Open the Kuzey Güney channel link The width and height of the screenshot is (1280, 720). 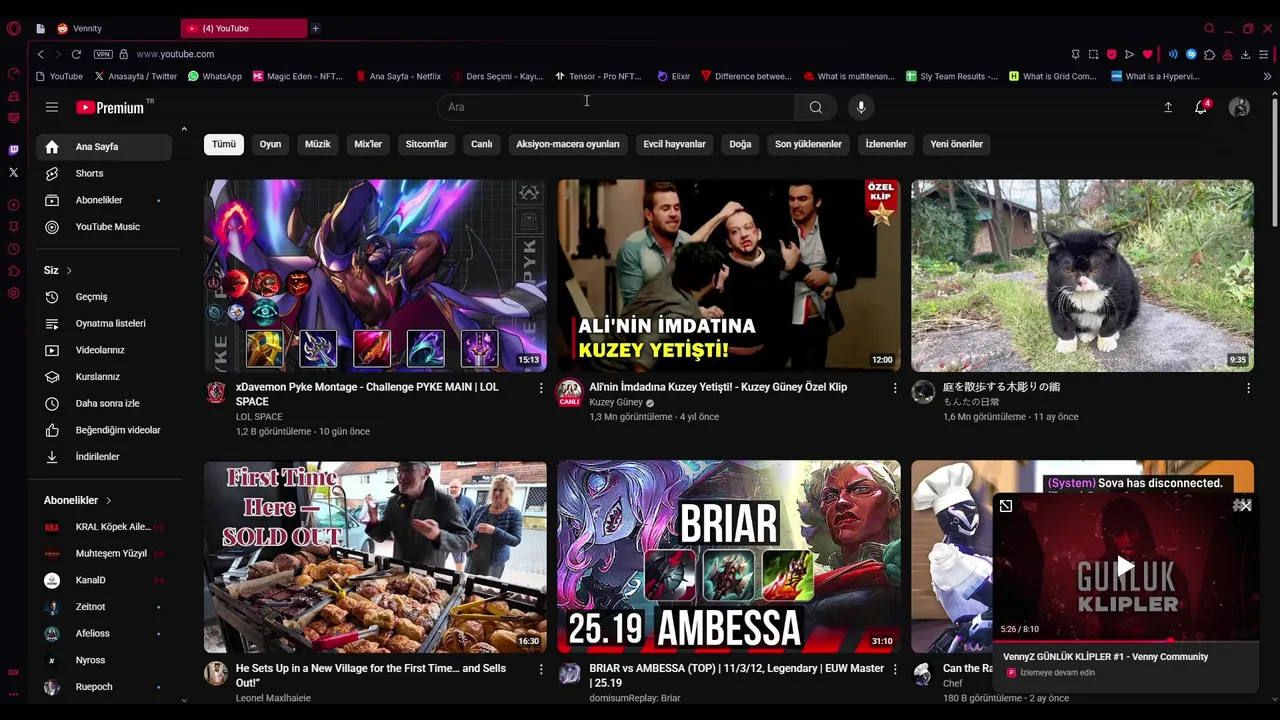pyautogui.click(x=616, y=402)
